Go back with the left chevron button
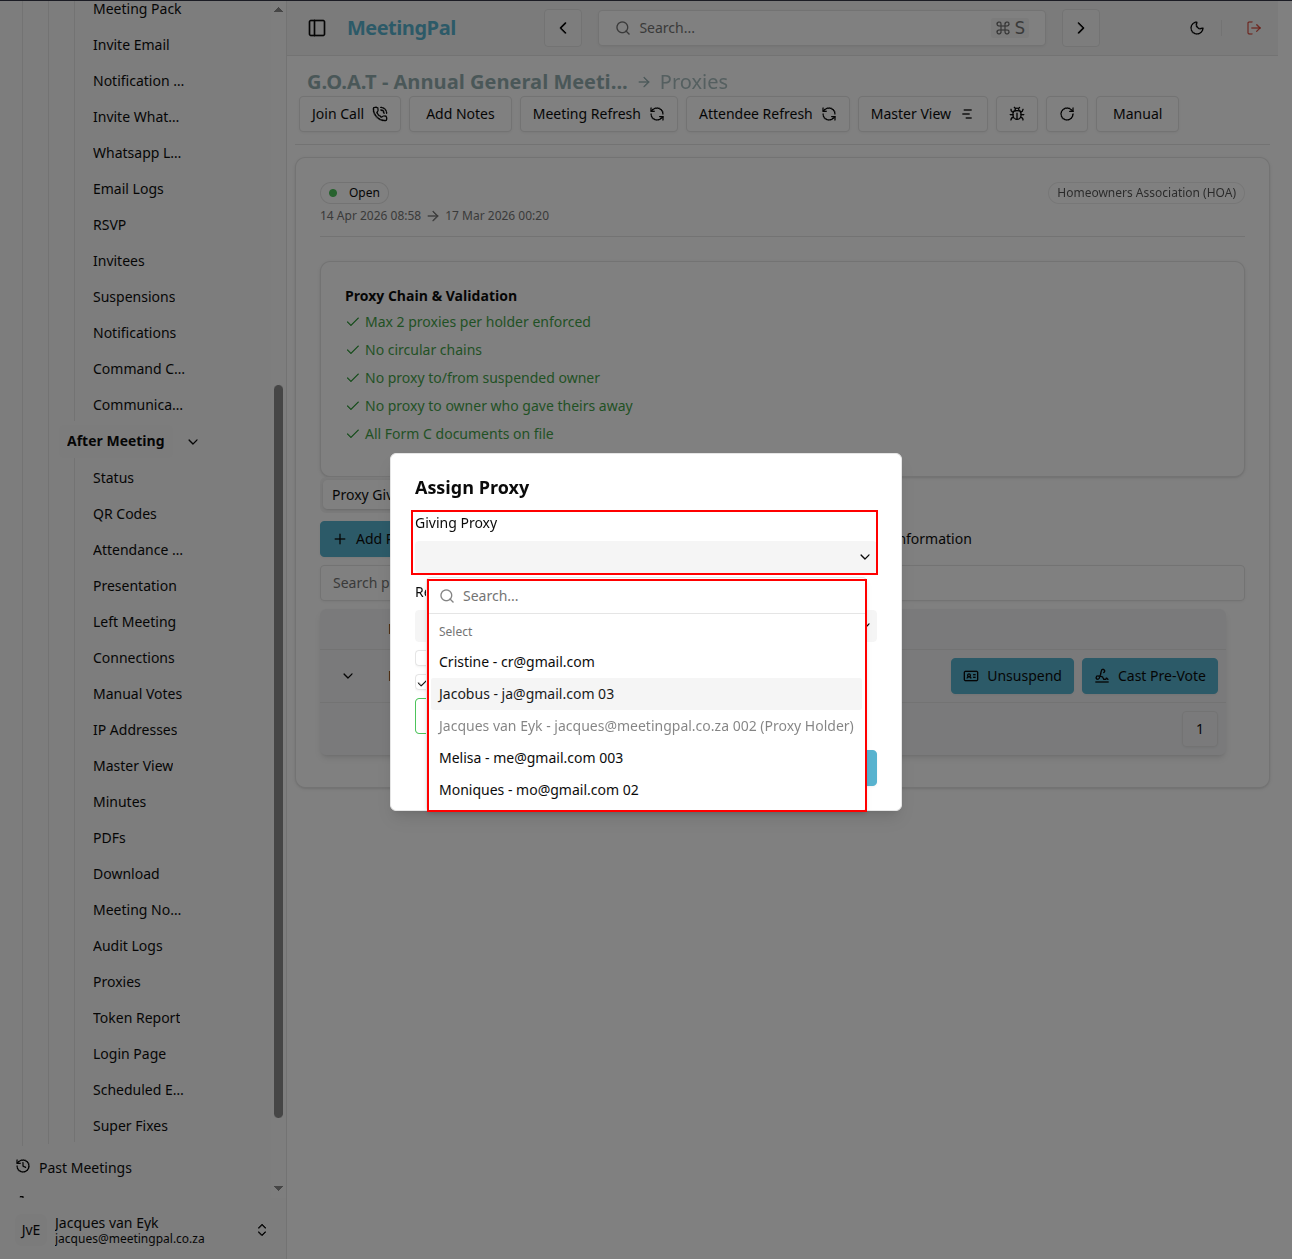 coord(563,28)
